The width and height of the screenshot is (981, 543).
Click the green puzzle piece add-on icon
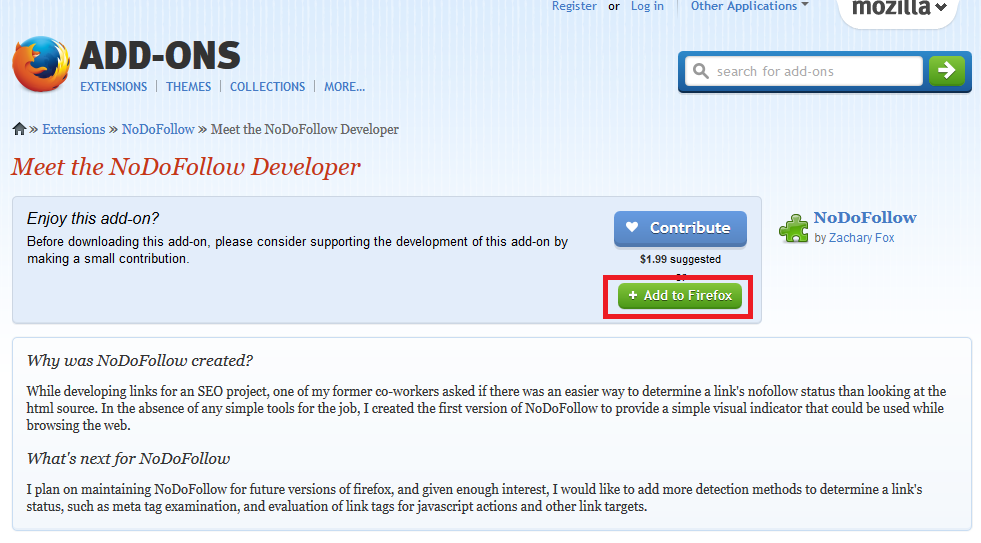(x=794, y=228)
